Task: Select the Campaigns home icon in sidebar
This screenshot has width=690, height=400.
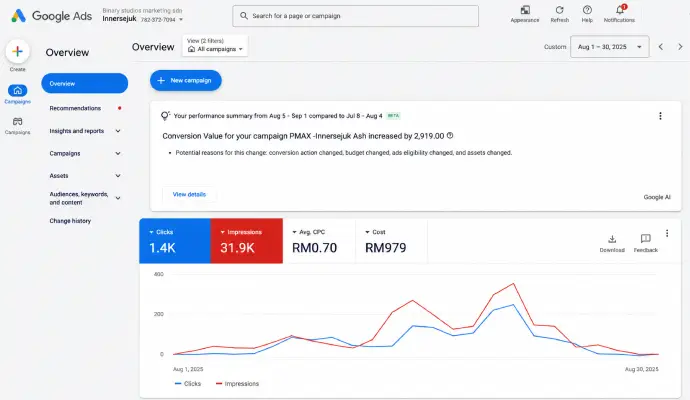Action: (18, 90)
